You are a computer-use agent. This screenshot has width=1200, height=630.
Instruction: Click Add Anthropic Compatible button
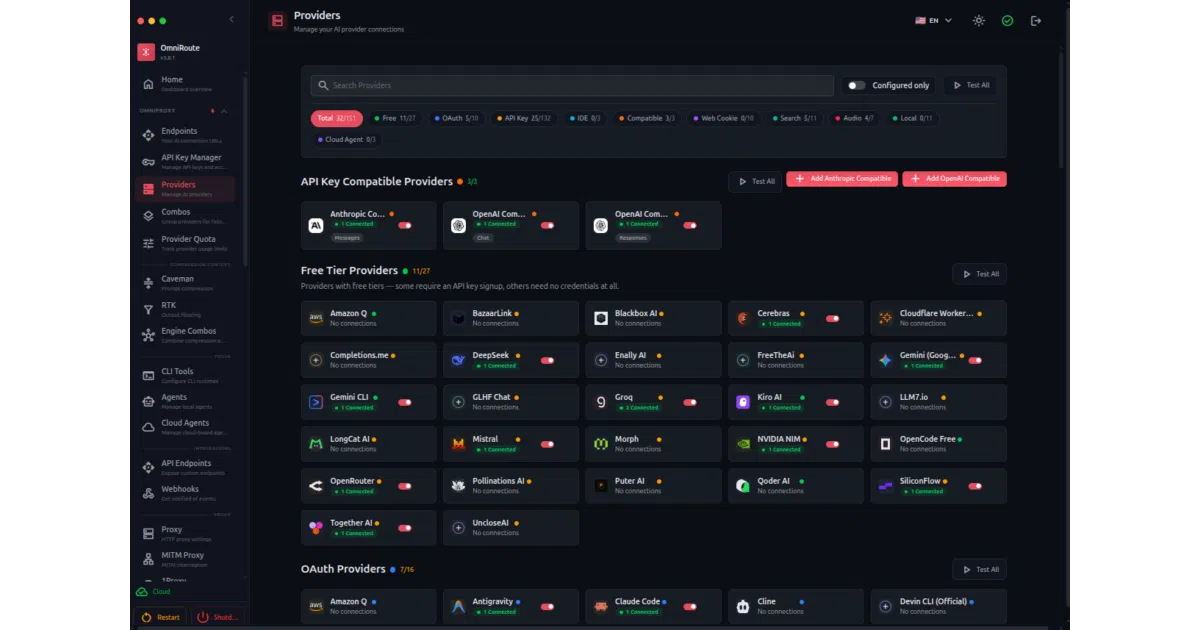841,179
